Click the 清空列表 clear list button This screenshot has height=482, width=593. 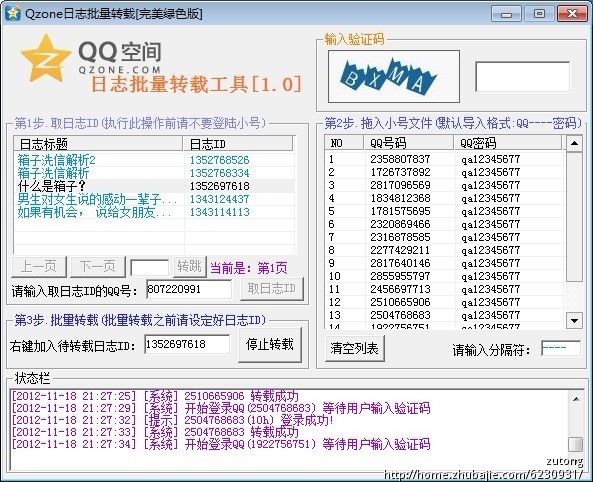click(x=354, y=348)
